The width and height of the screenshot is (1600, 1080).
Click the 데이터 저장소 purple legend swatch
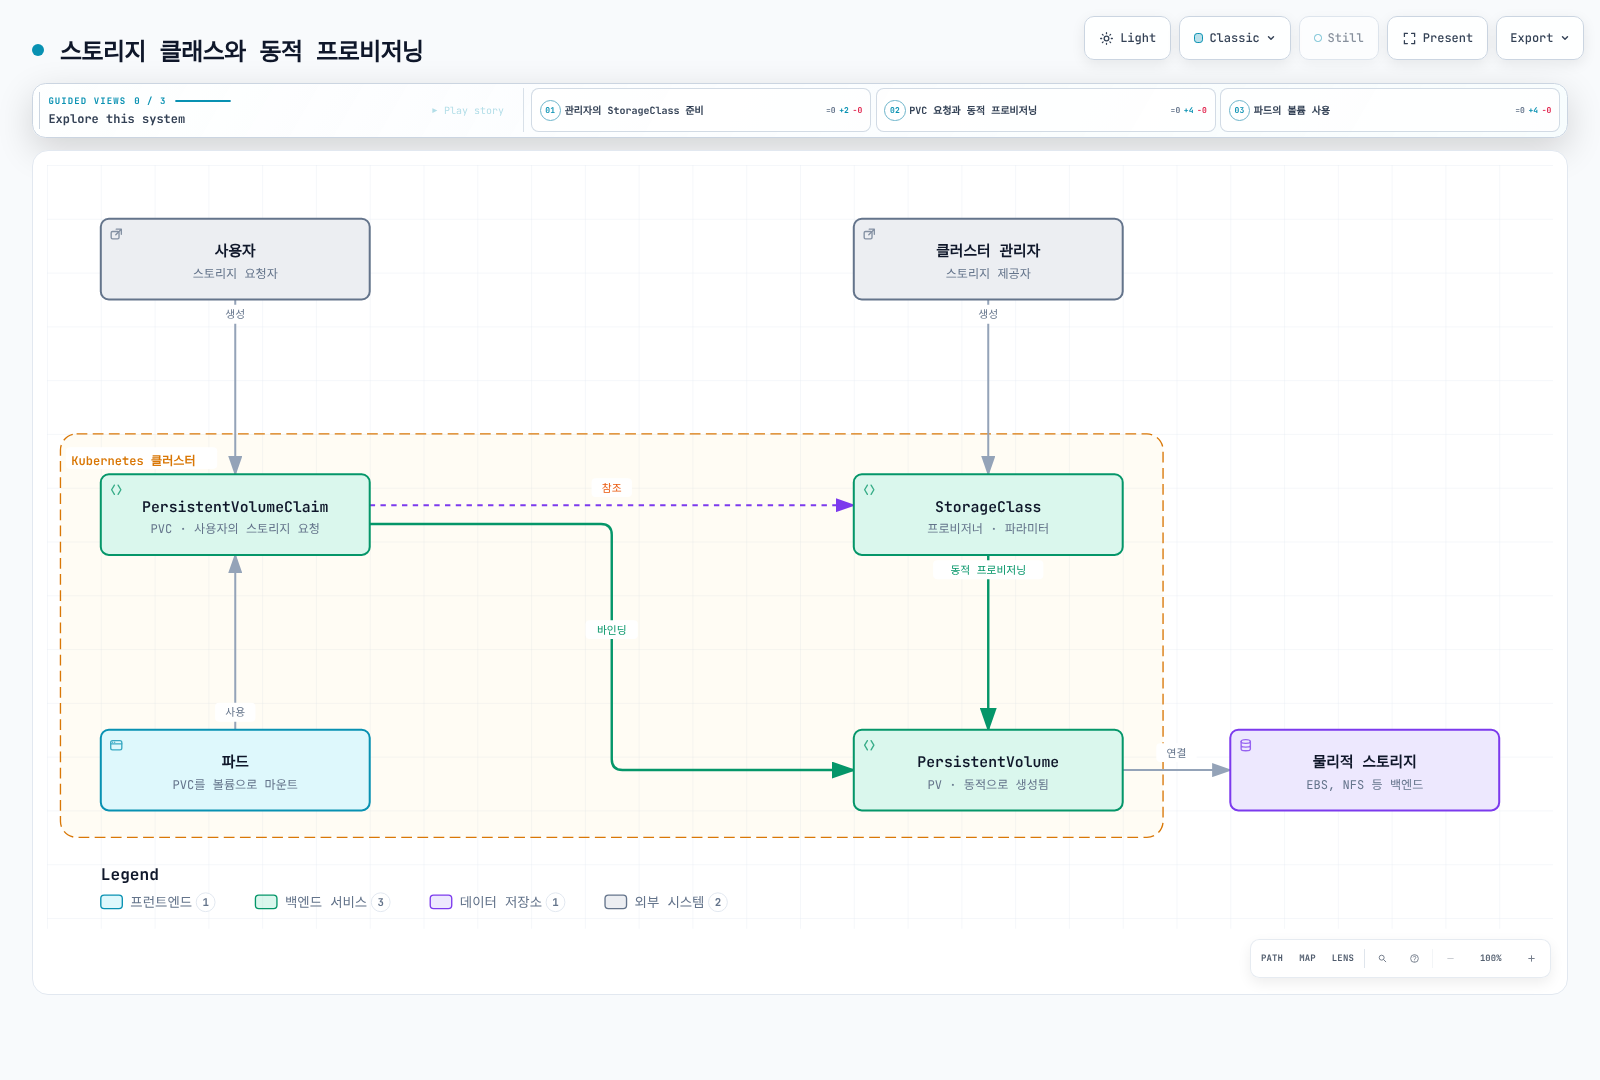(441, 902)
